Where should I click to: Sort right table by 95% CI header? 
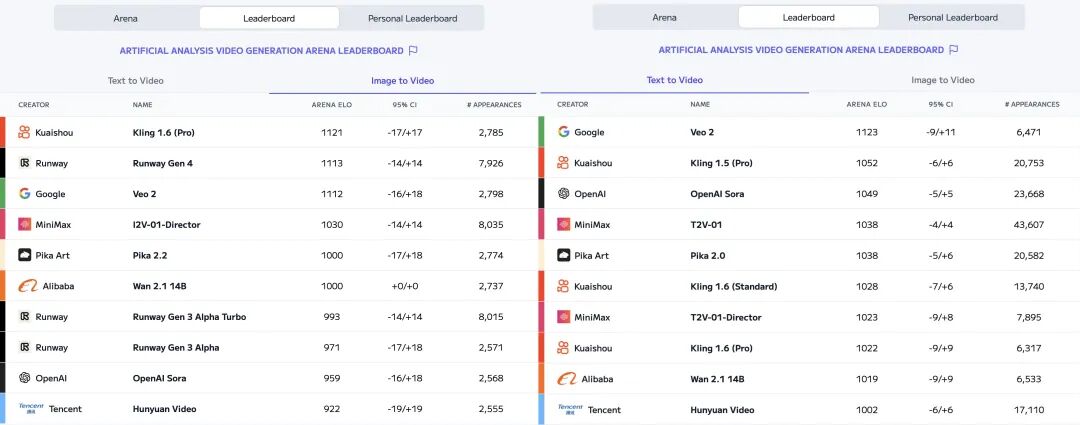tap(940, 105)
